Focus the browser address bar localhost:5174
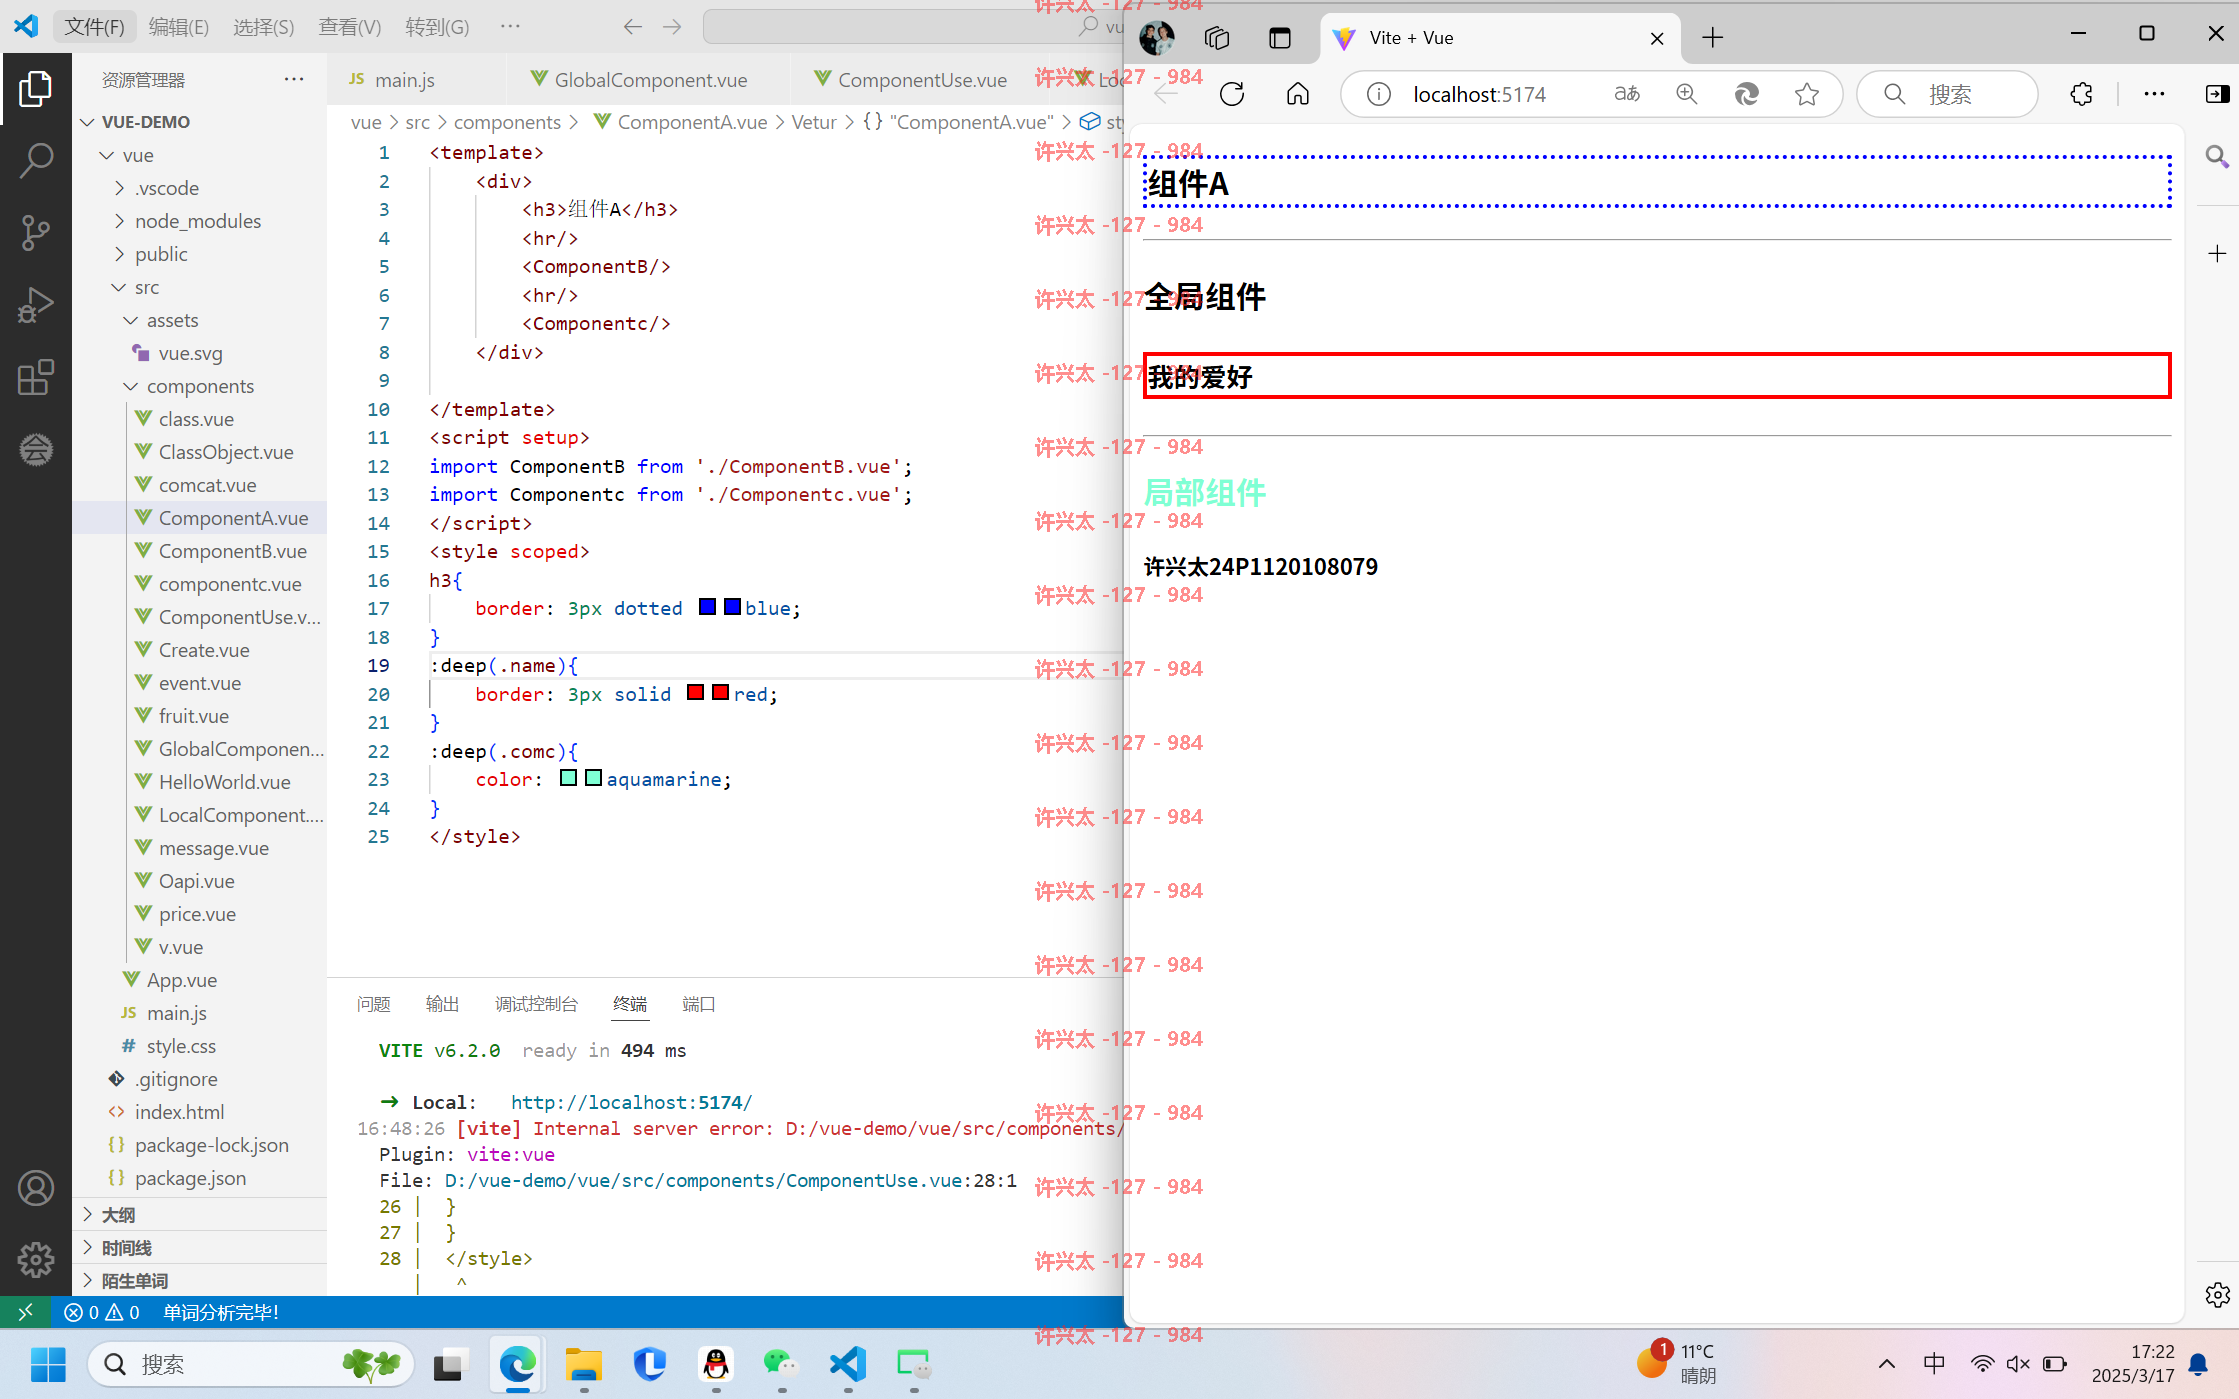The image size is (2239, 1399). point(1478,94)
